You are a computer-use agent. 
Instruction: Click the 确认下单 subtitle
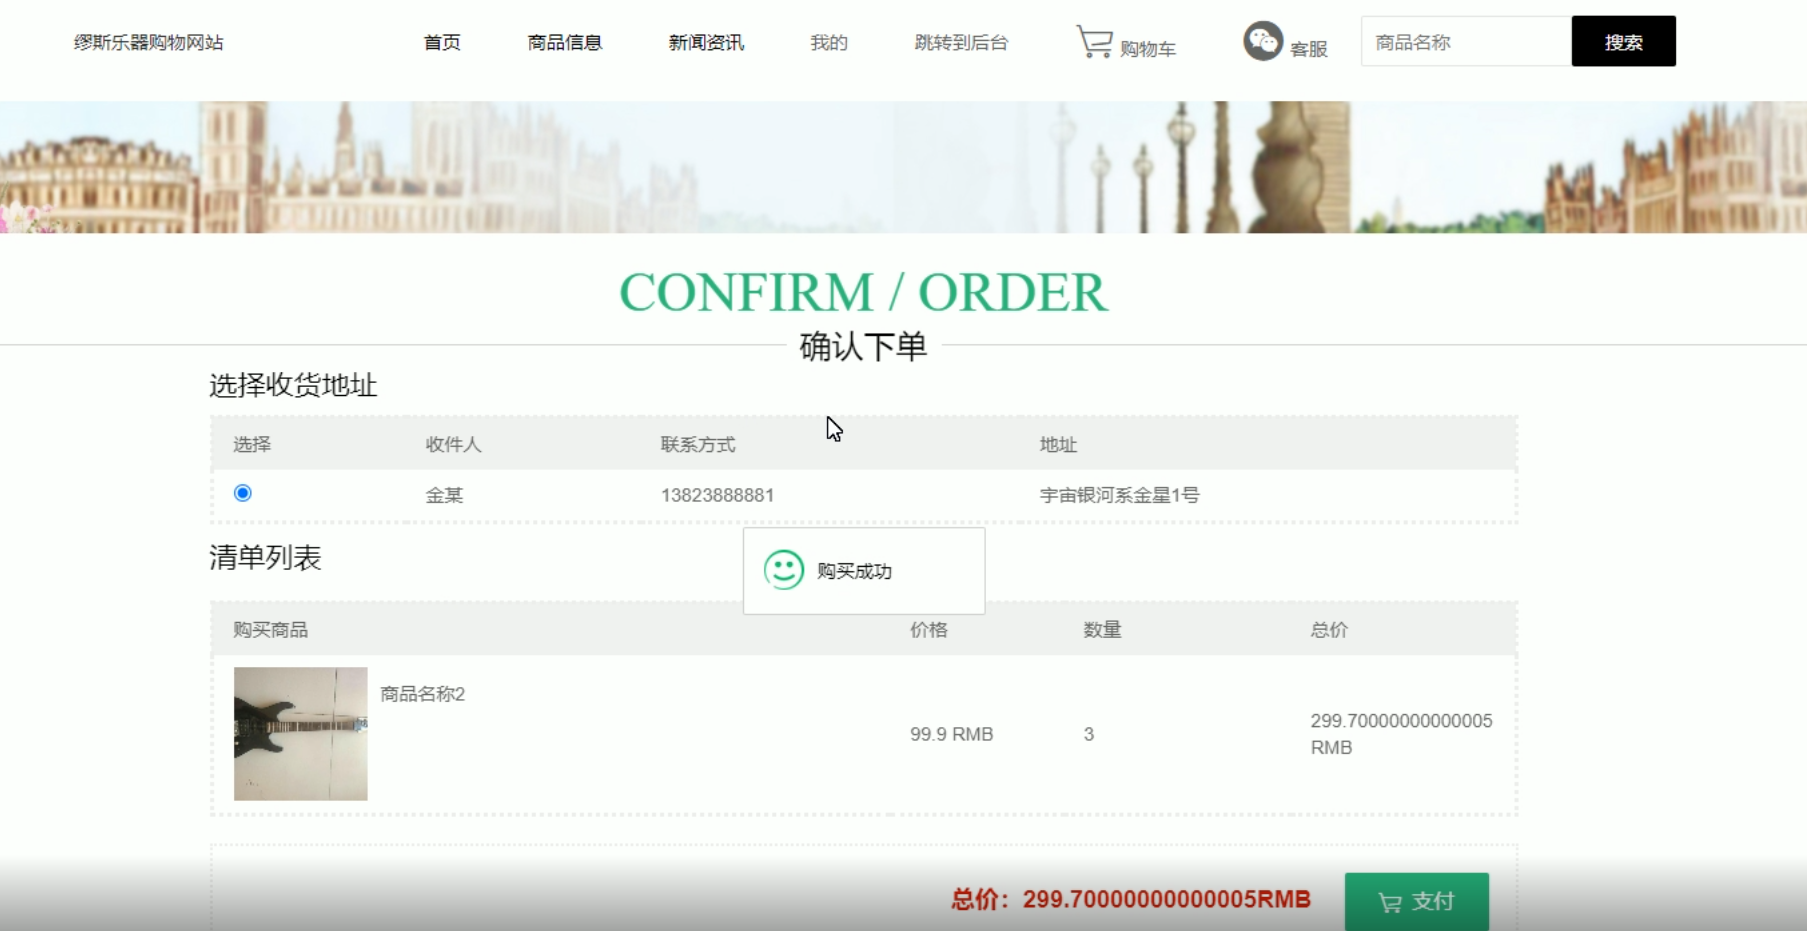tap(864, 347)
